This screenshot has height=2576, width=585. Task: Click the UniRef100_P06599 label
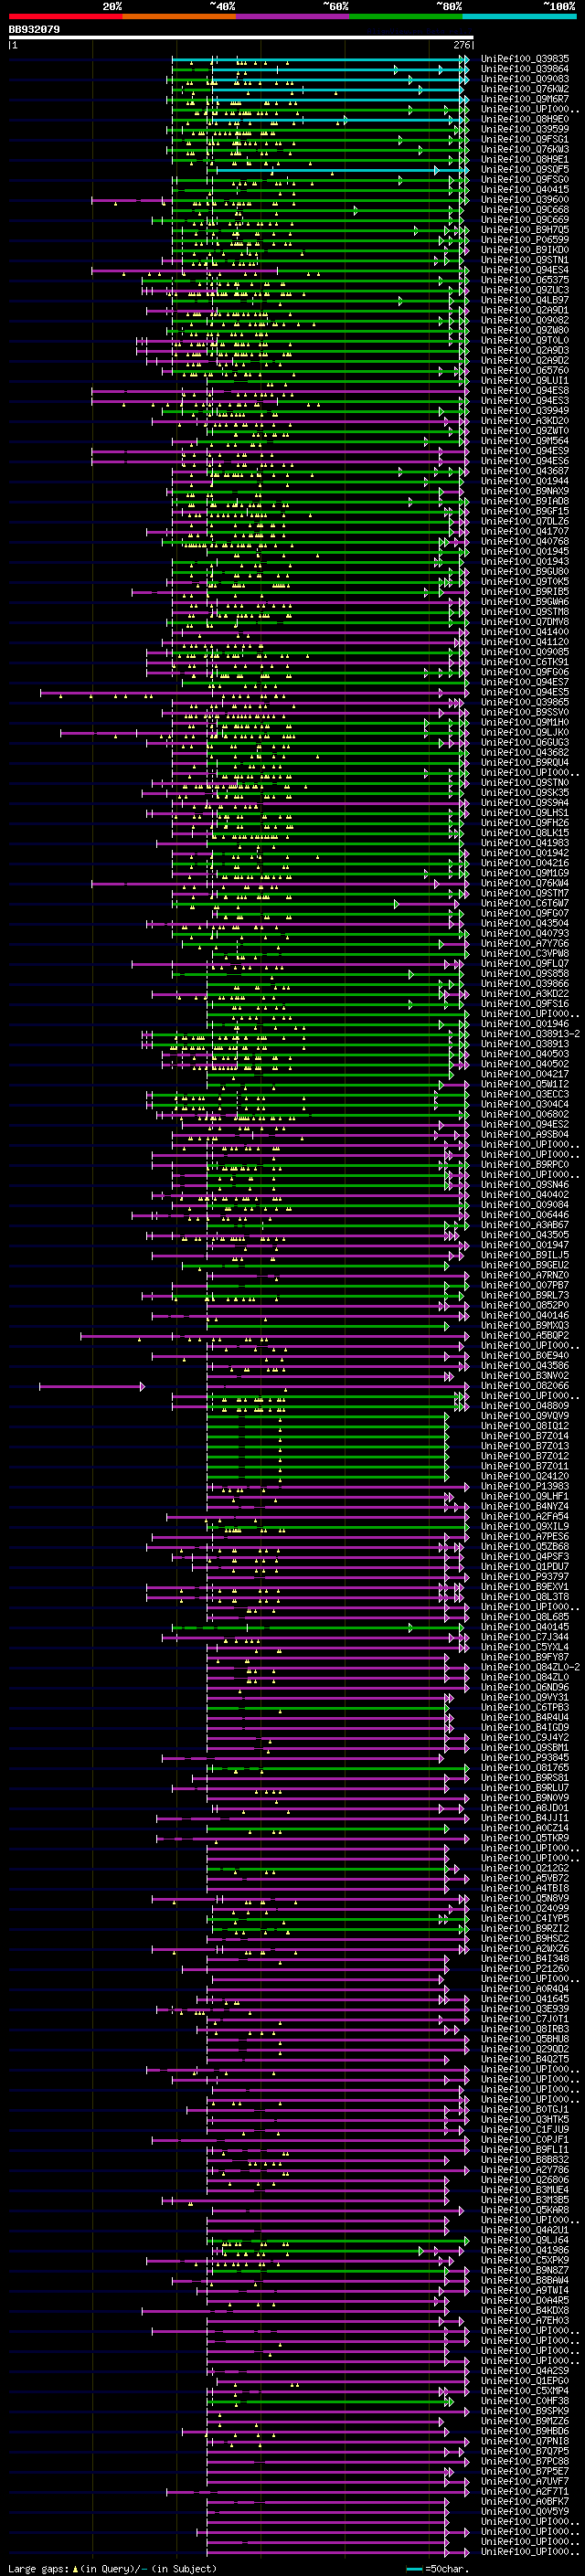pos(525,240)
